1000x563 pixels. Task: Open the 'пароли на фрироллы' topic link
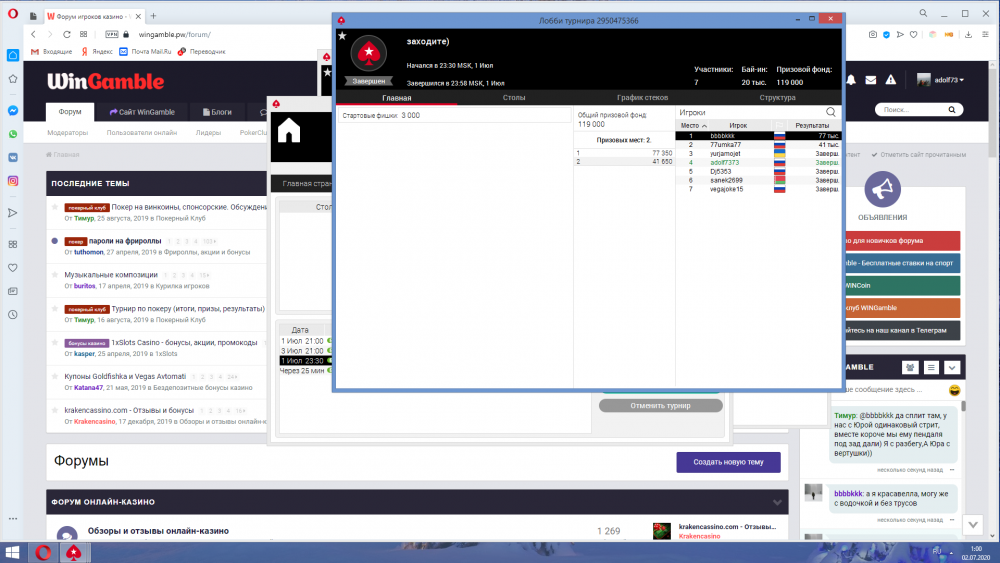tap(127, 241)
